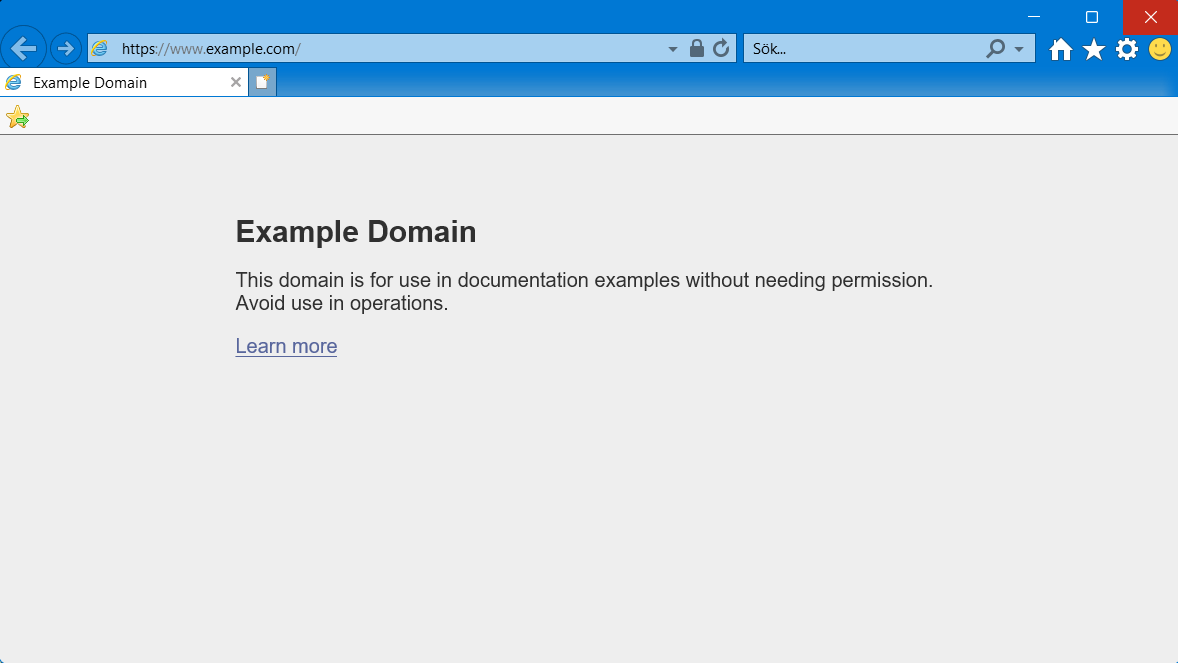1178x663 pixels.
Task: Click inside the Sök search box
Action: pos(860,49)
